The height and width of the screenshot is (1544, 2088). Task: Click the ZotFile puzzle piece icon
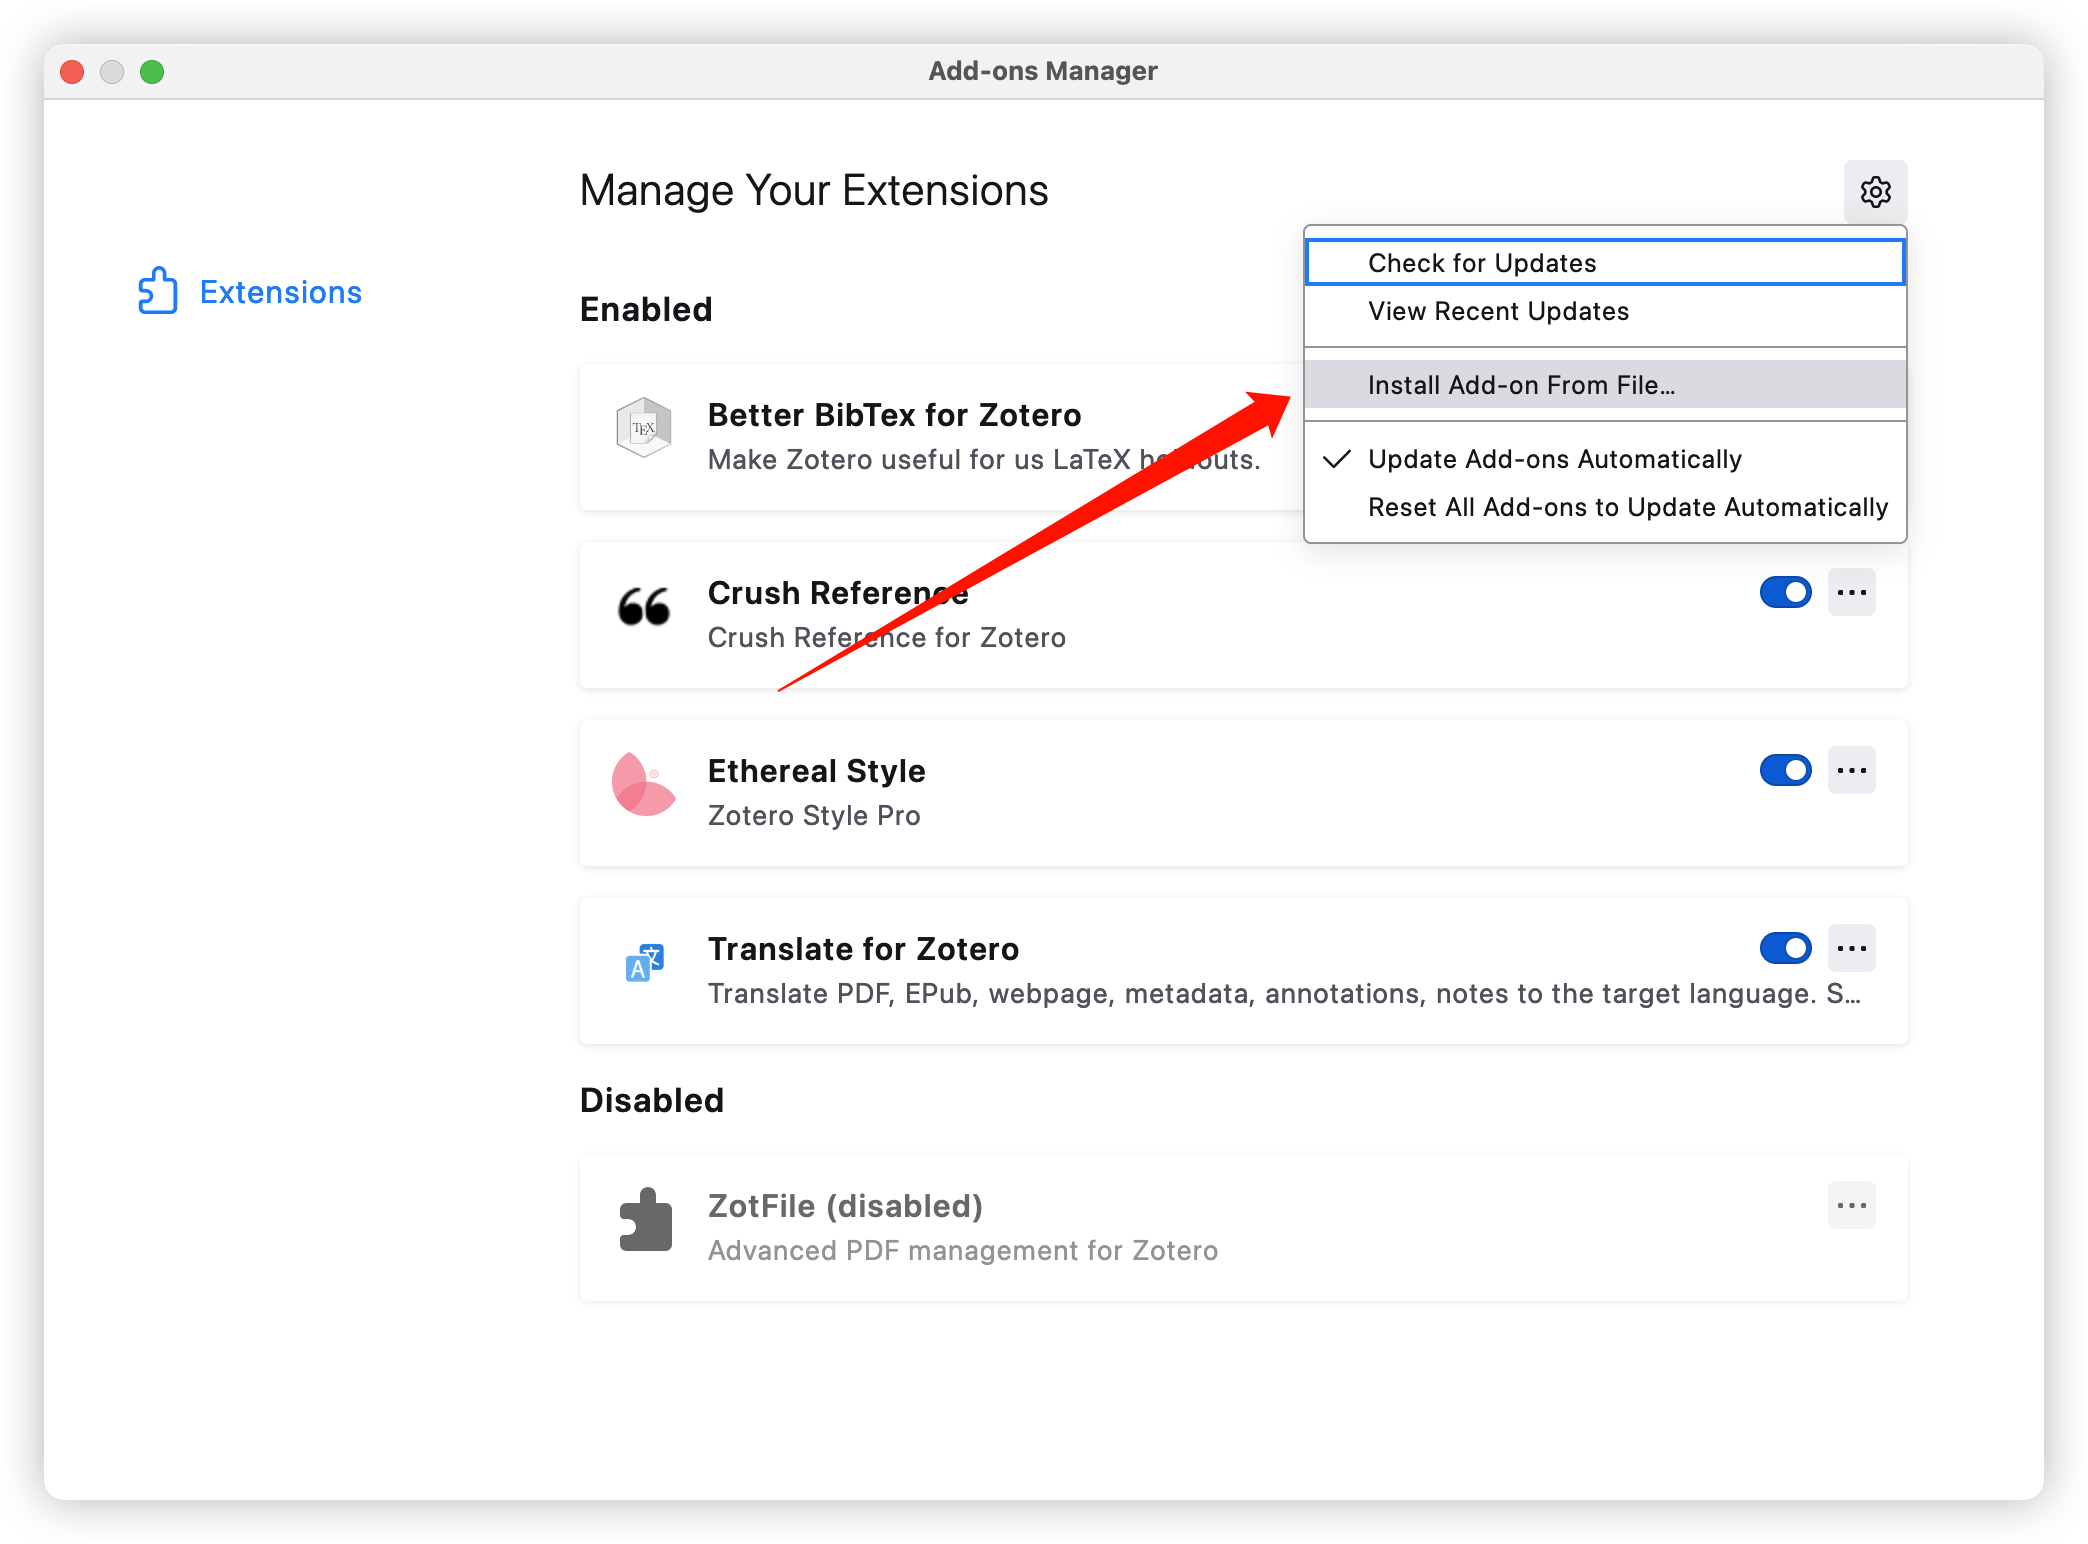coord(645,1220)
